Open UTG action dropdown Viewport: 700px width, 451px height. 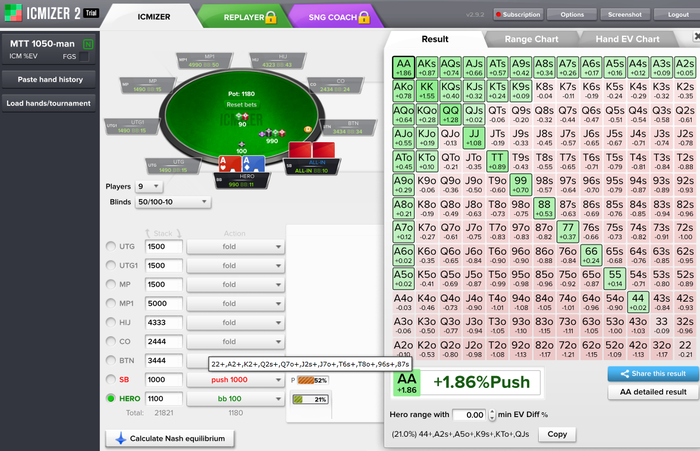pyautogui.click(x=235, y=246)
